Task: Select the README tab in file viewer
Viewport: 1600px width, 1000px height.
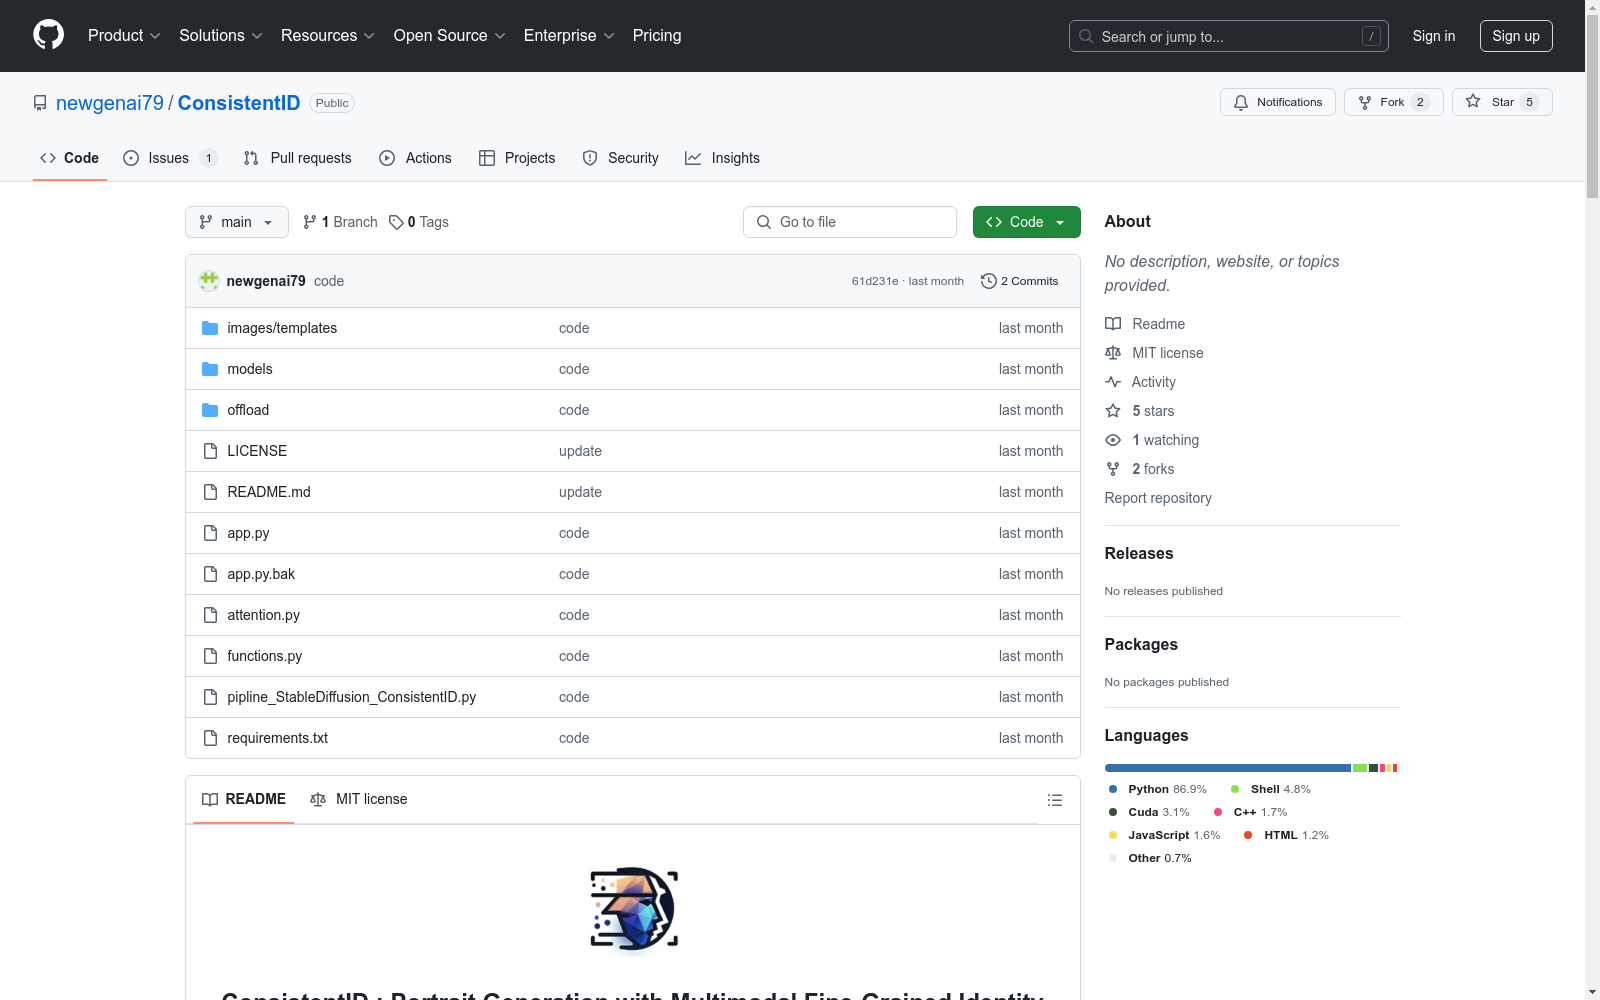Action: point(244,799)
